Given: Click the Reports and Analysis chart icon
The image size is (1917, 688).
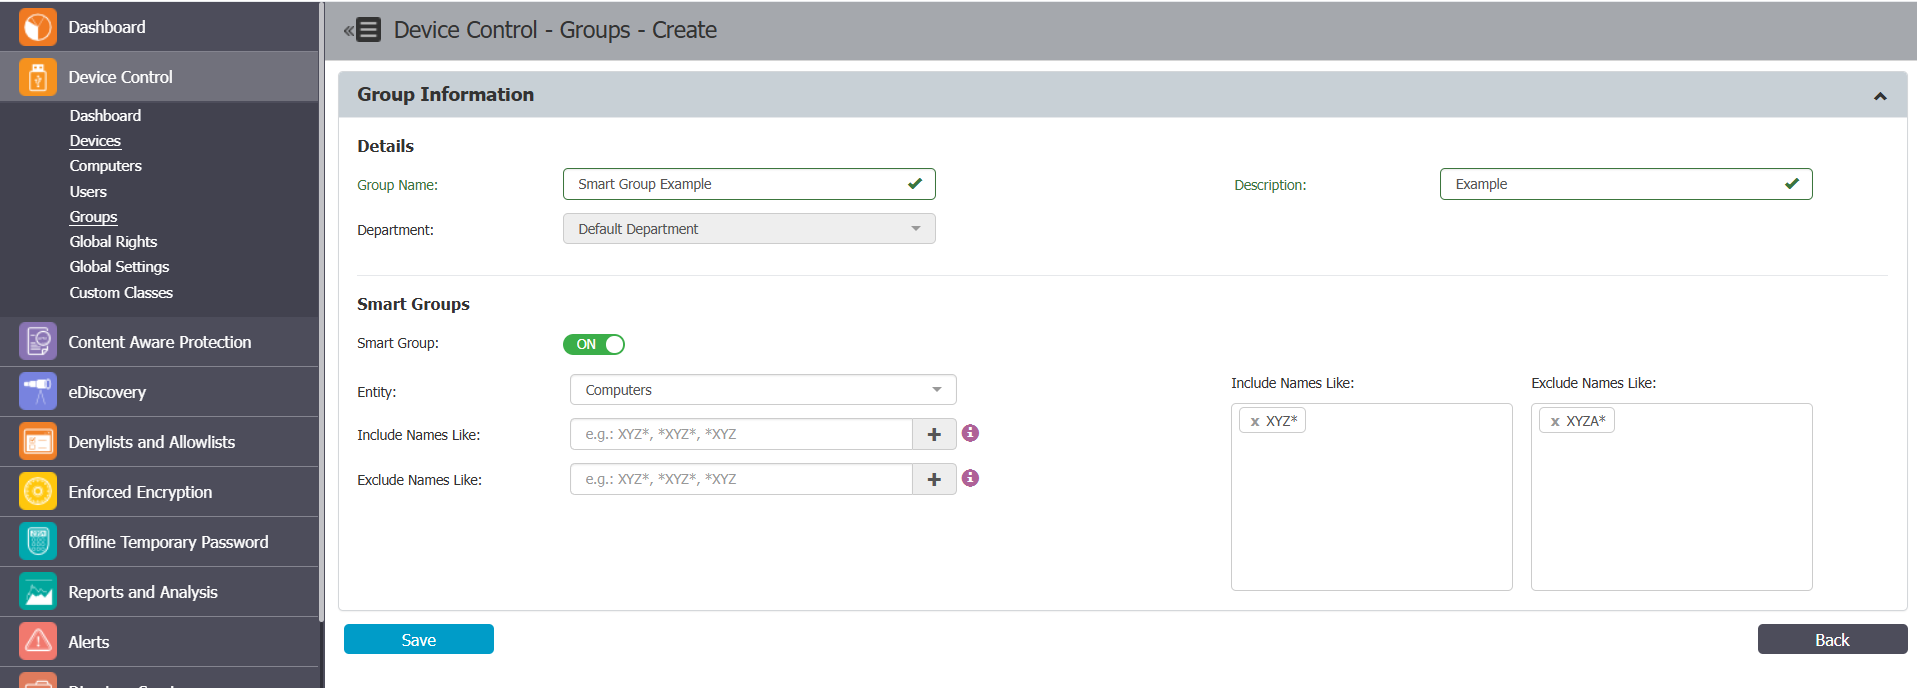Looking at the screenshot, I should click(38, 592).
